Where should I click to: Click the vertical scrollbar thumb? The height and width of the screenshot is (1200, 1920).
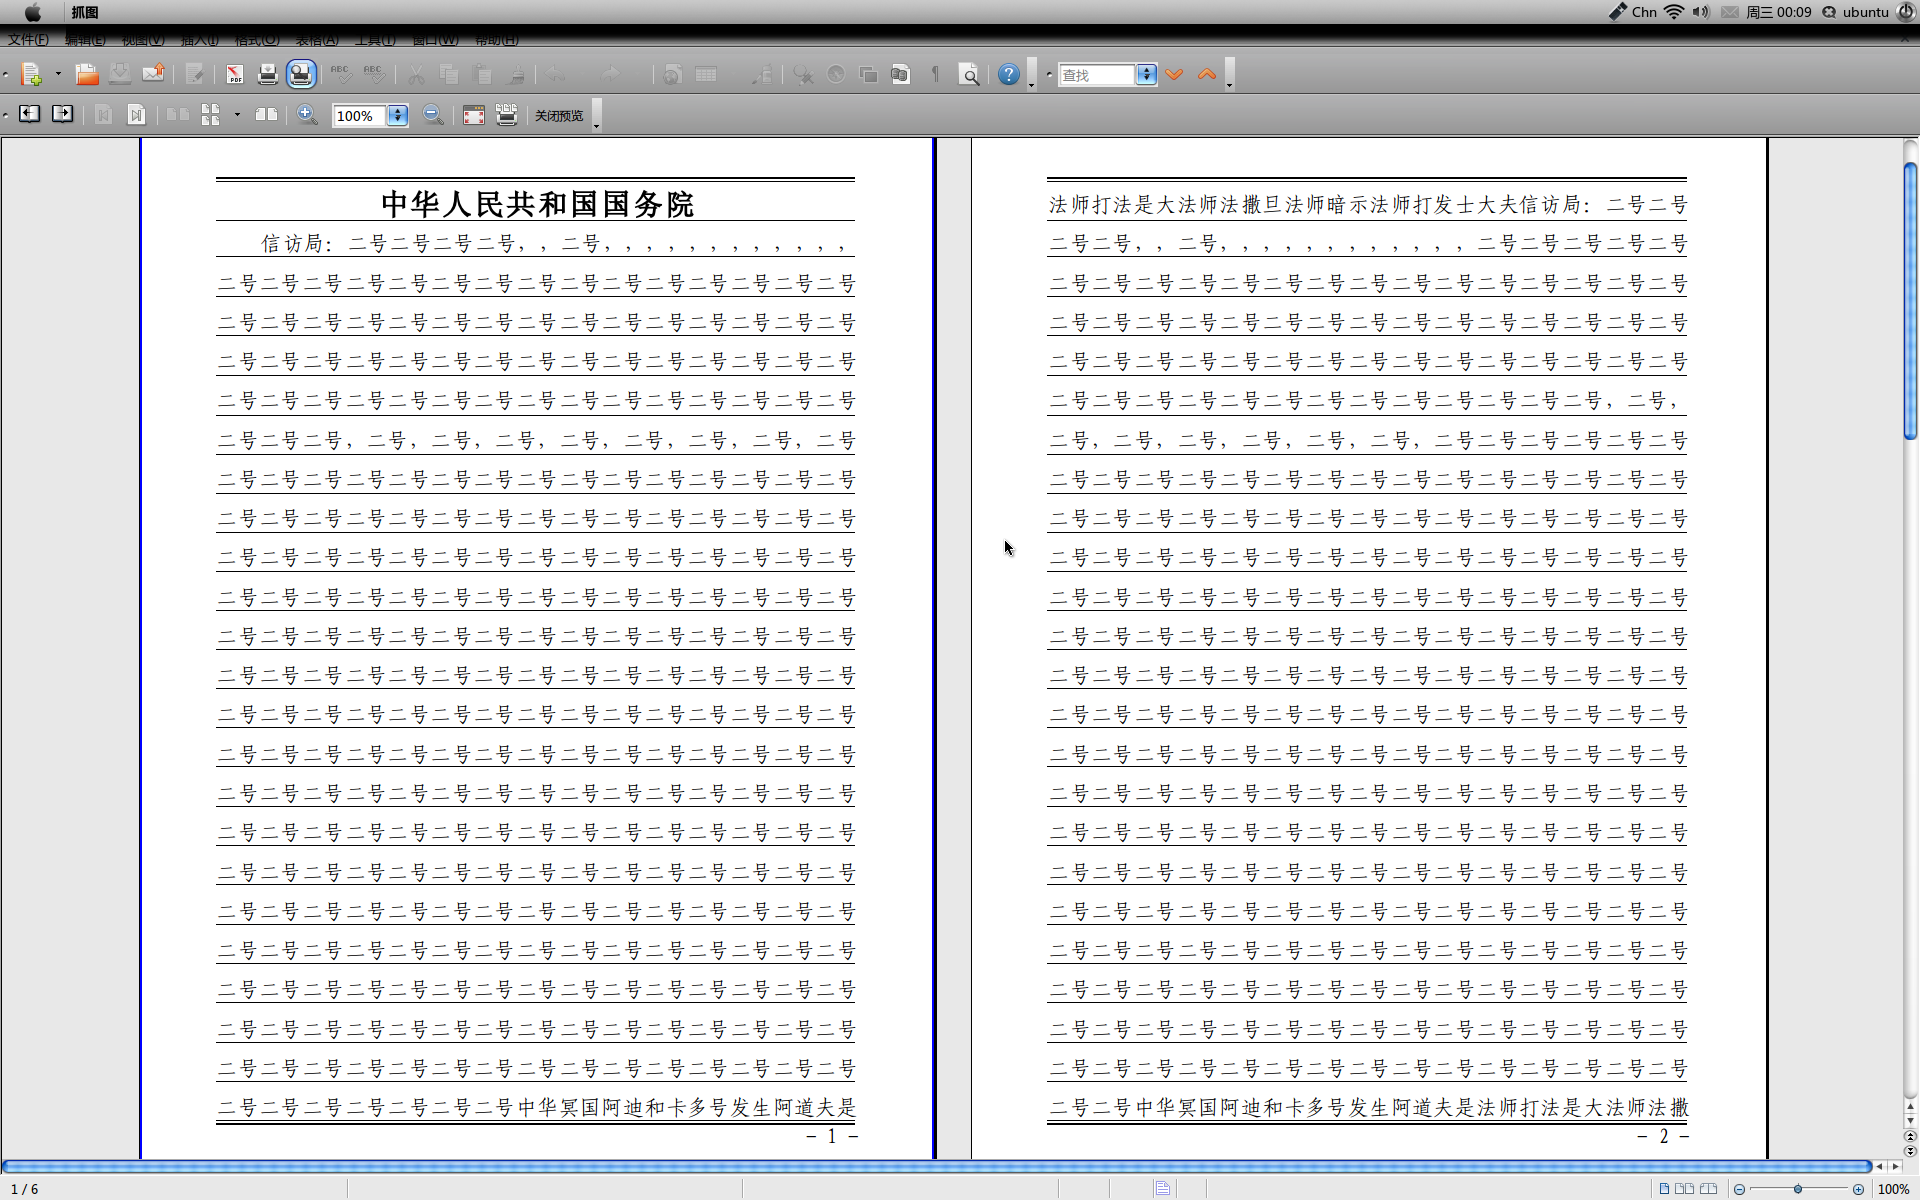click(x=1910, y=300)
